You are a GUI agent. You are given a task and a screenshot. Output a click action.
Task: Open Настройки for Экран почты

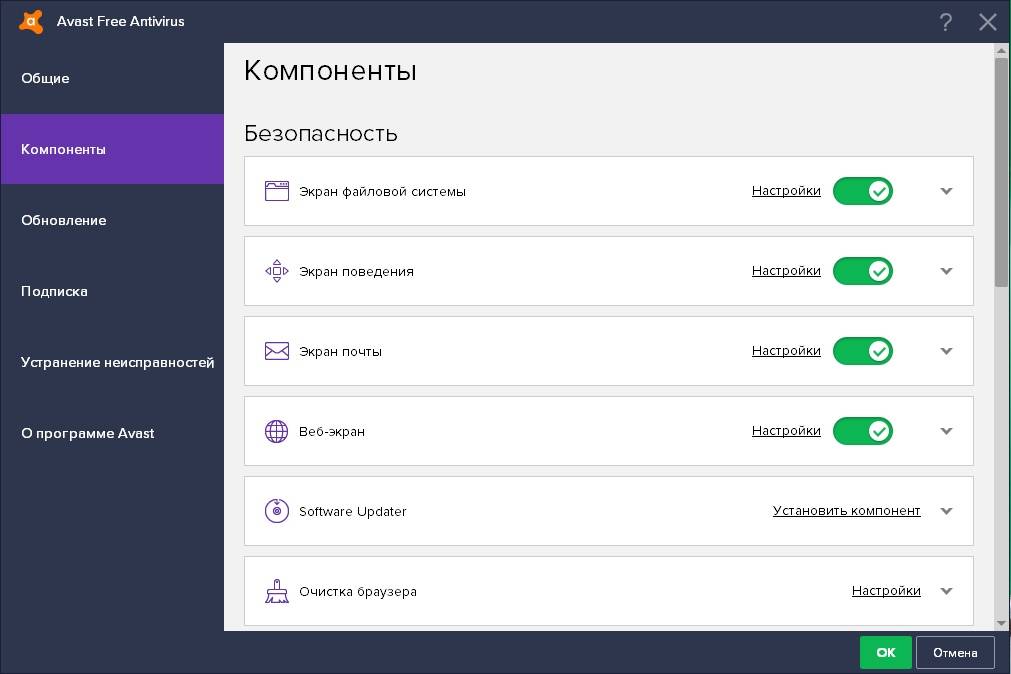[x=786, y=351]
